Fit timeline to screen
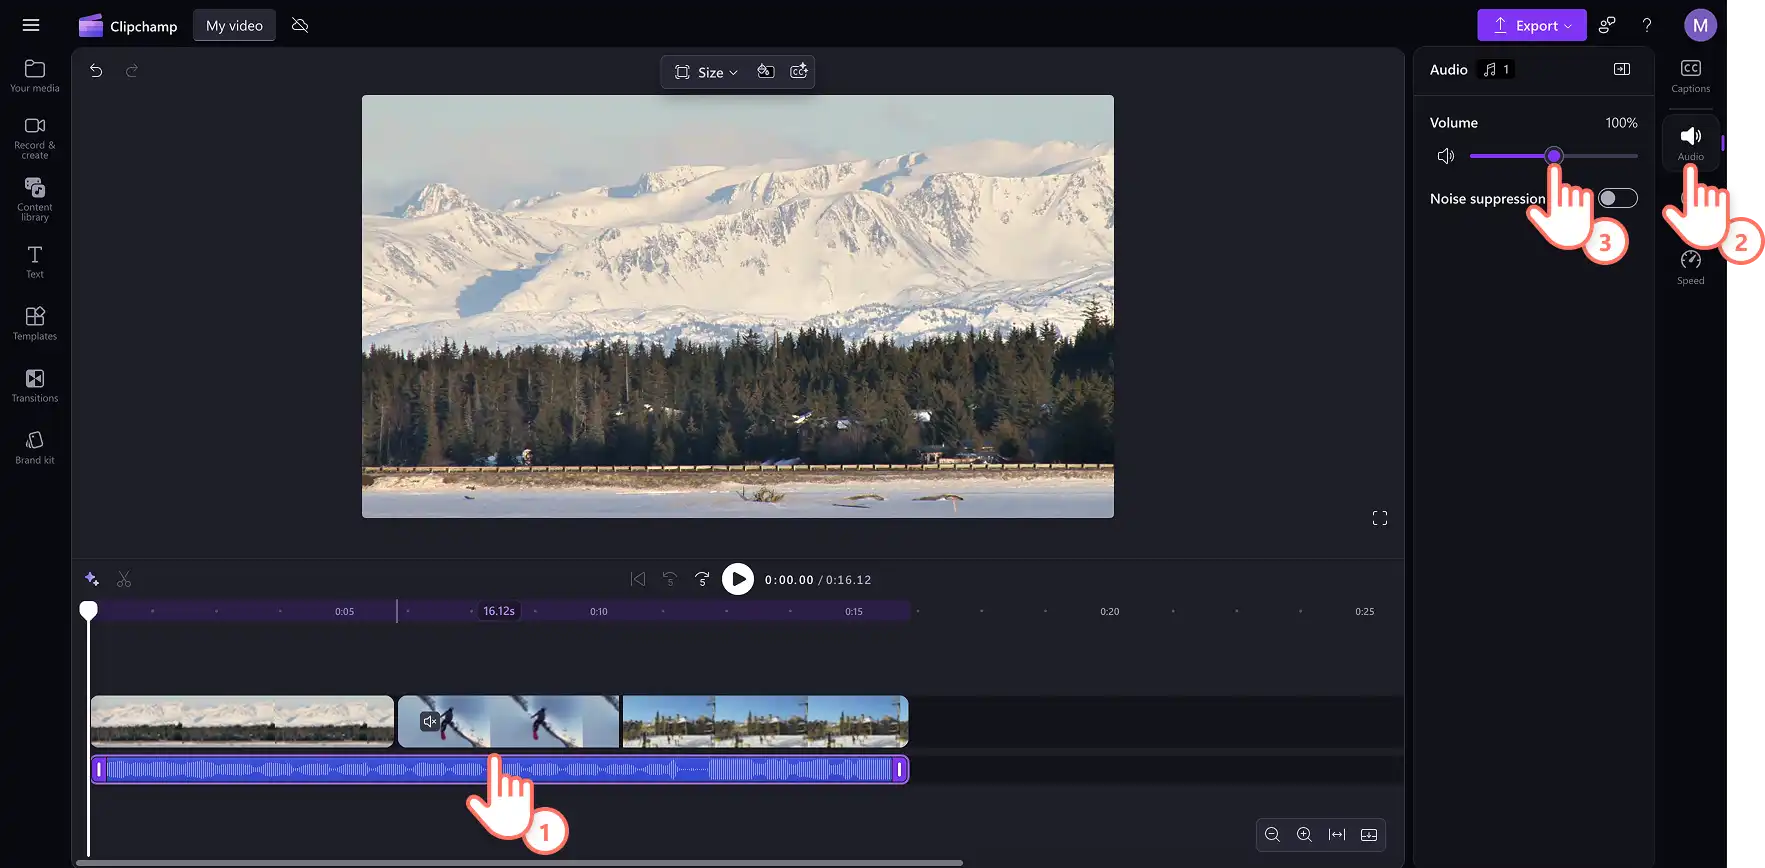 click(1337, 835)
